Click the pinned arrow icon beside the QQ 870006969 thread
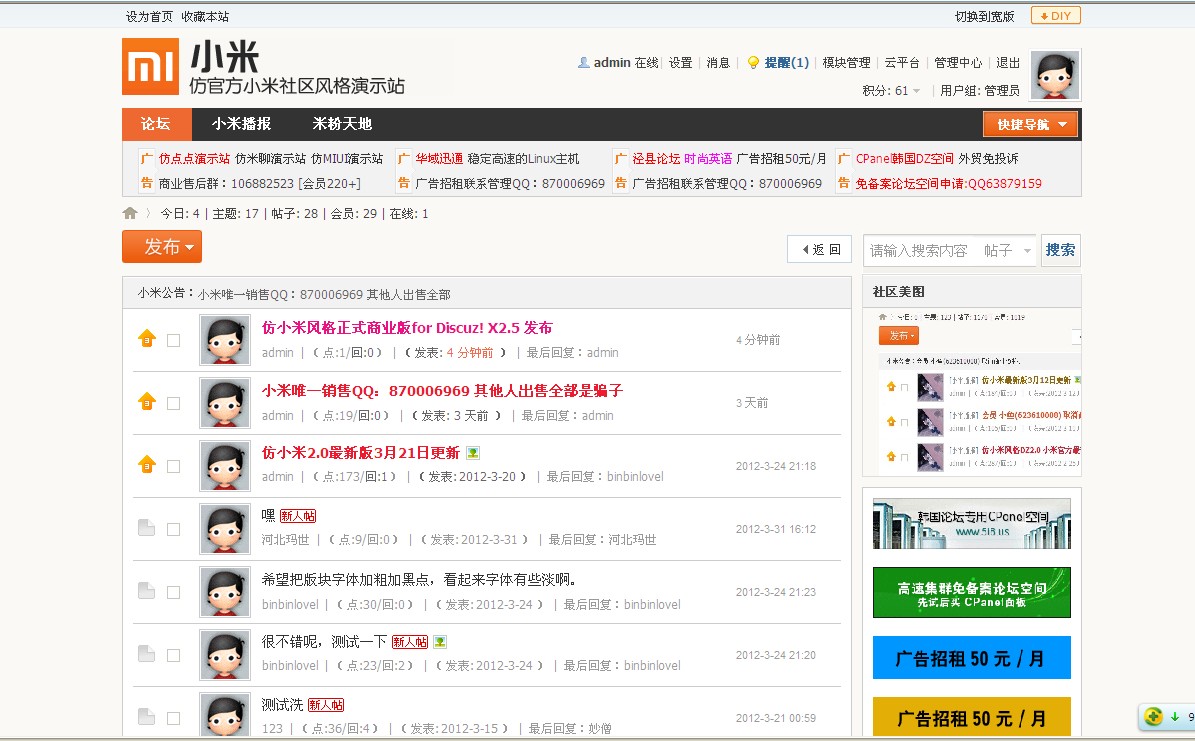Screen dimensions: 1195x741 pyautogui.click(x=147, y=402)
